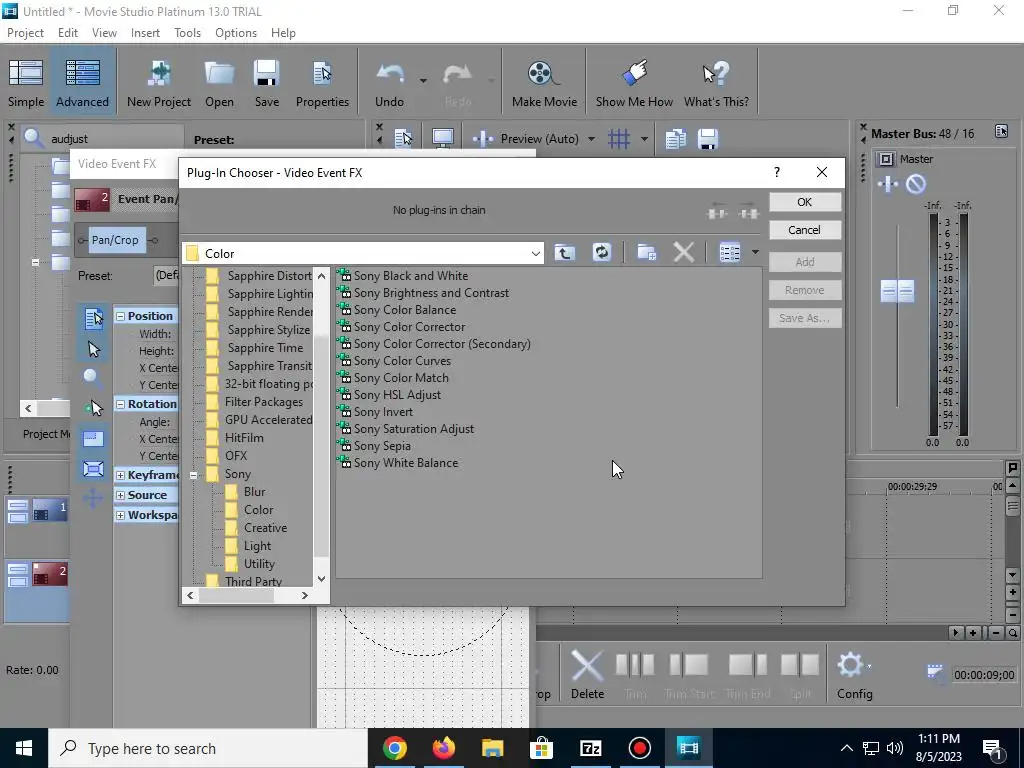Click the Remove button
The image size is (1024, 768).
tap(805, 290)
